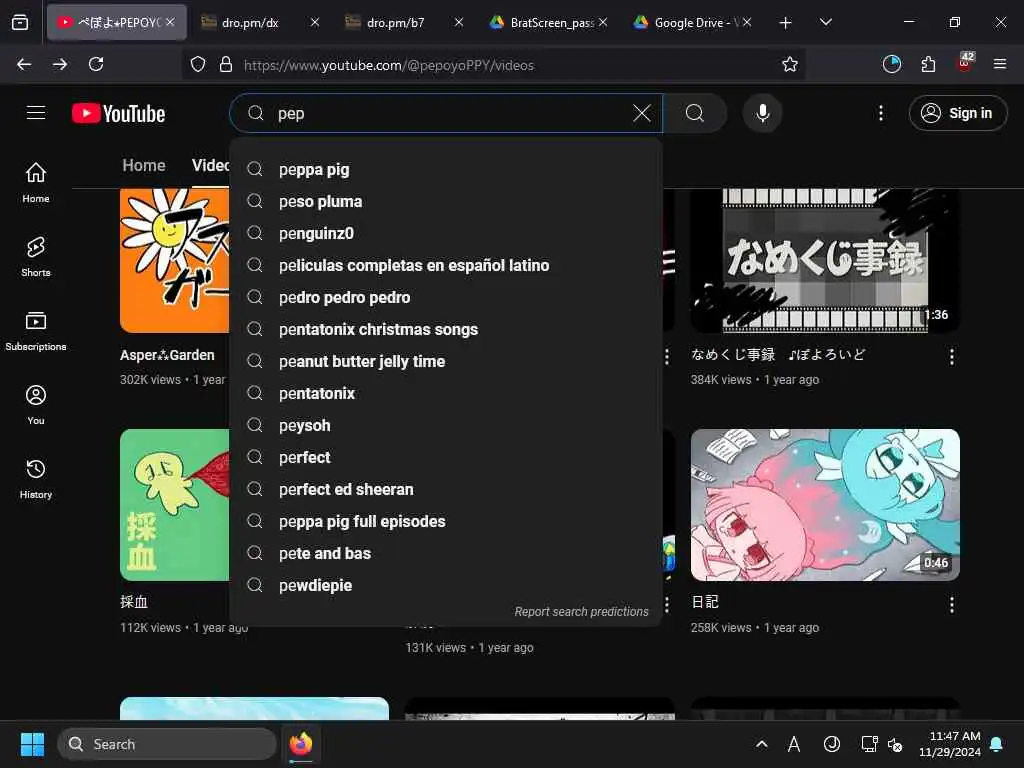Viewport: 1024px width, 768px height.
Task: View site security padlock info
Action: 226,64
